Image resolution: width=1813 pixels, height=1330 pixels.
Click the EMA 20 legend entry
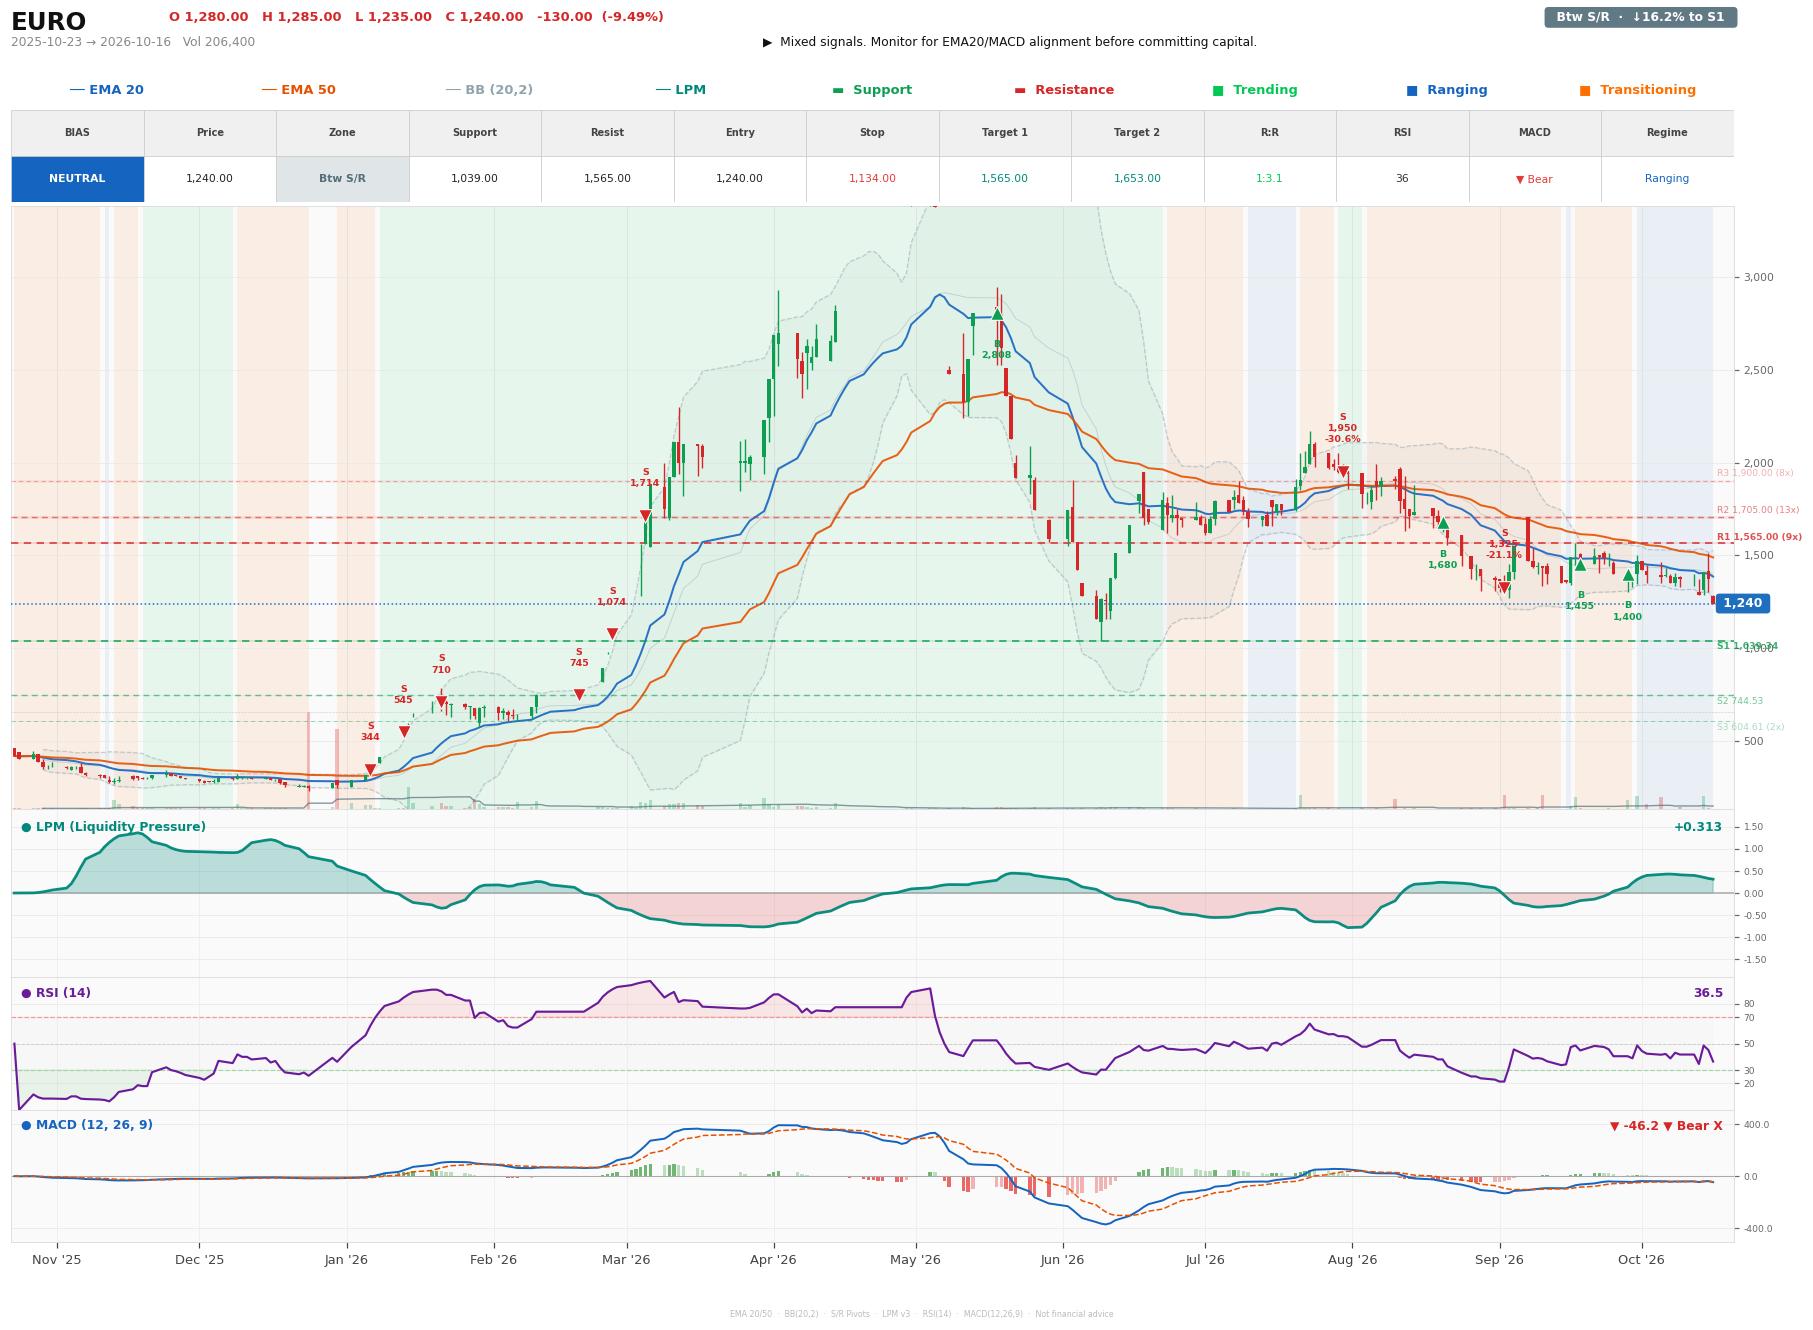106,90
